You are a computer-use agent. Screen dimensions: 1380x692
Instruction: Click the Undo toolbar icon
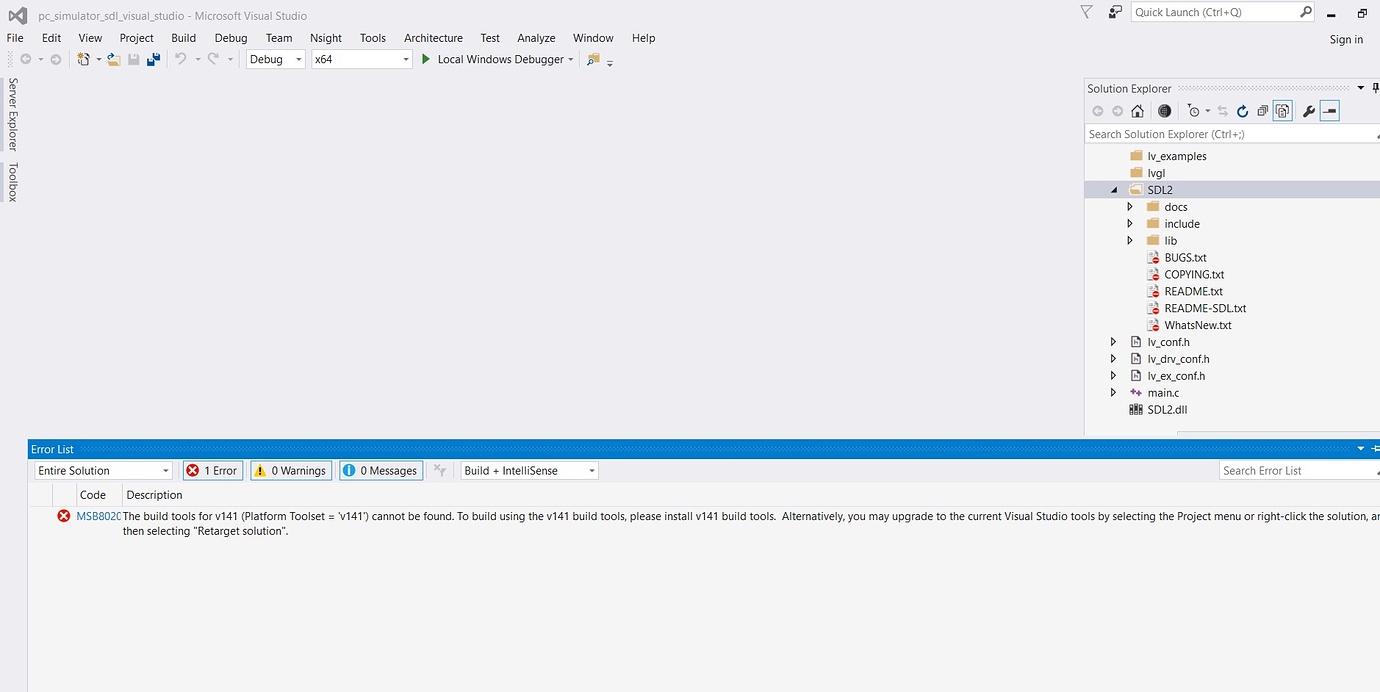point(181,59)
